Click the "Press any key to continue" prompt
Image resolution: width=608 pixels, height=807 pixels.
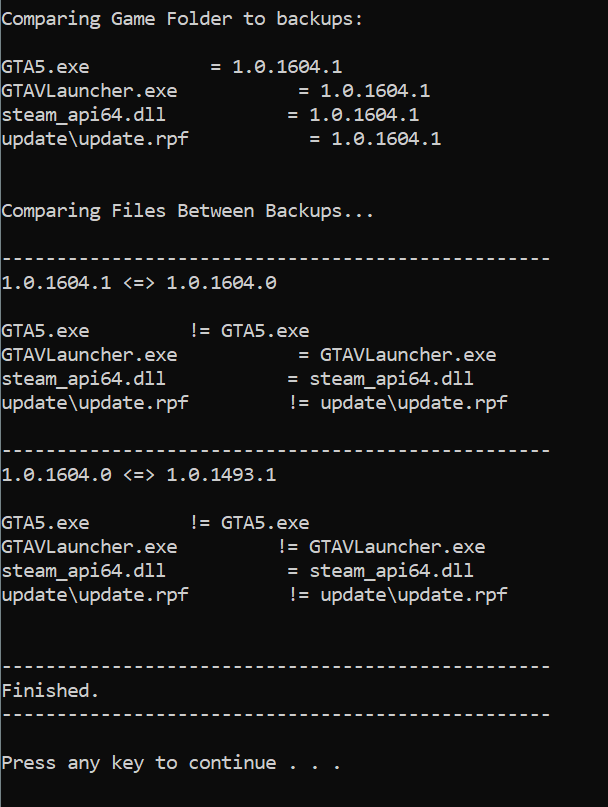click(171, 763)
